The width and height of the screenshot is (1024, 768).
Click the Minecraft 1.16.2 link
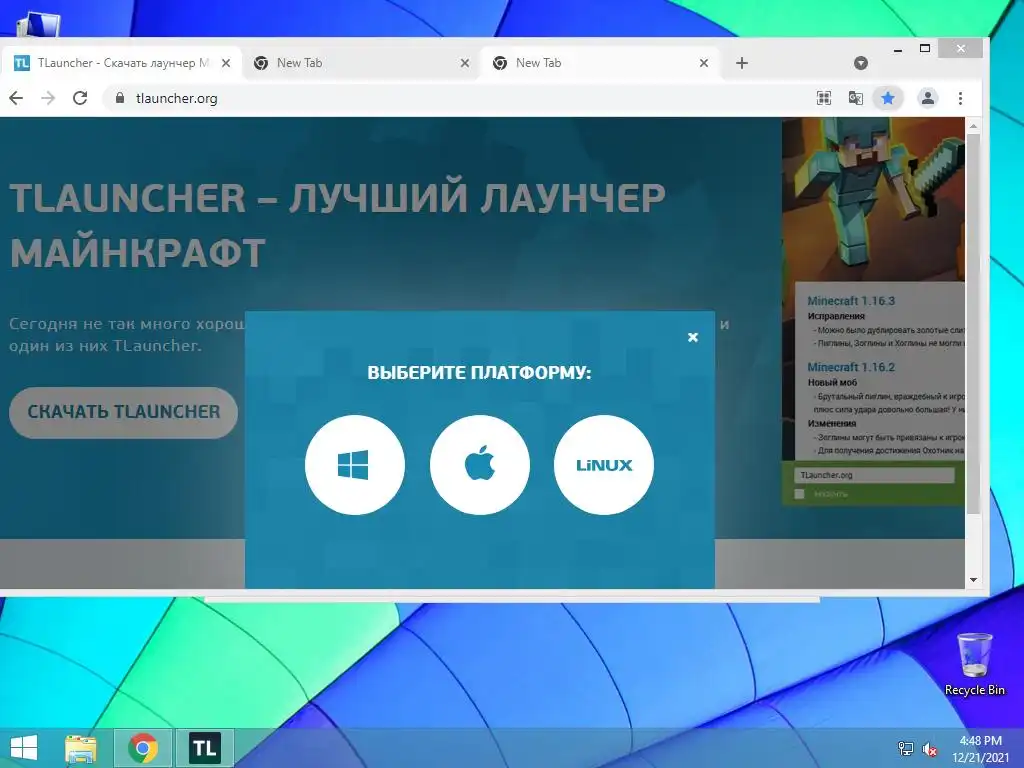[x=851, y=367]
